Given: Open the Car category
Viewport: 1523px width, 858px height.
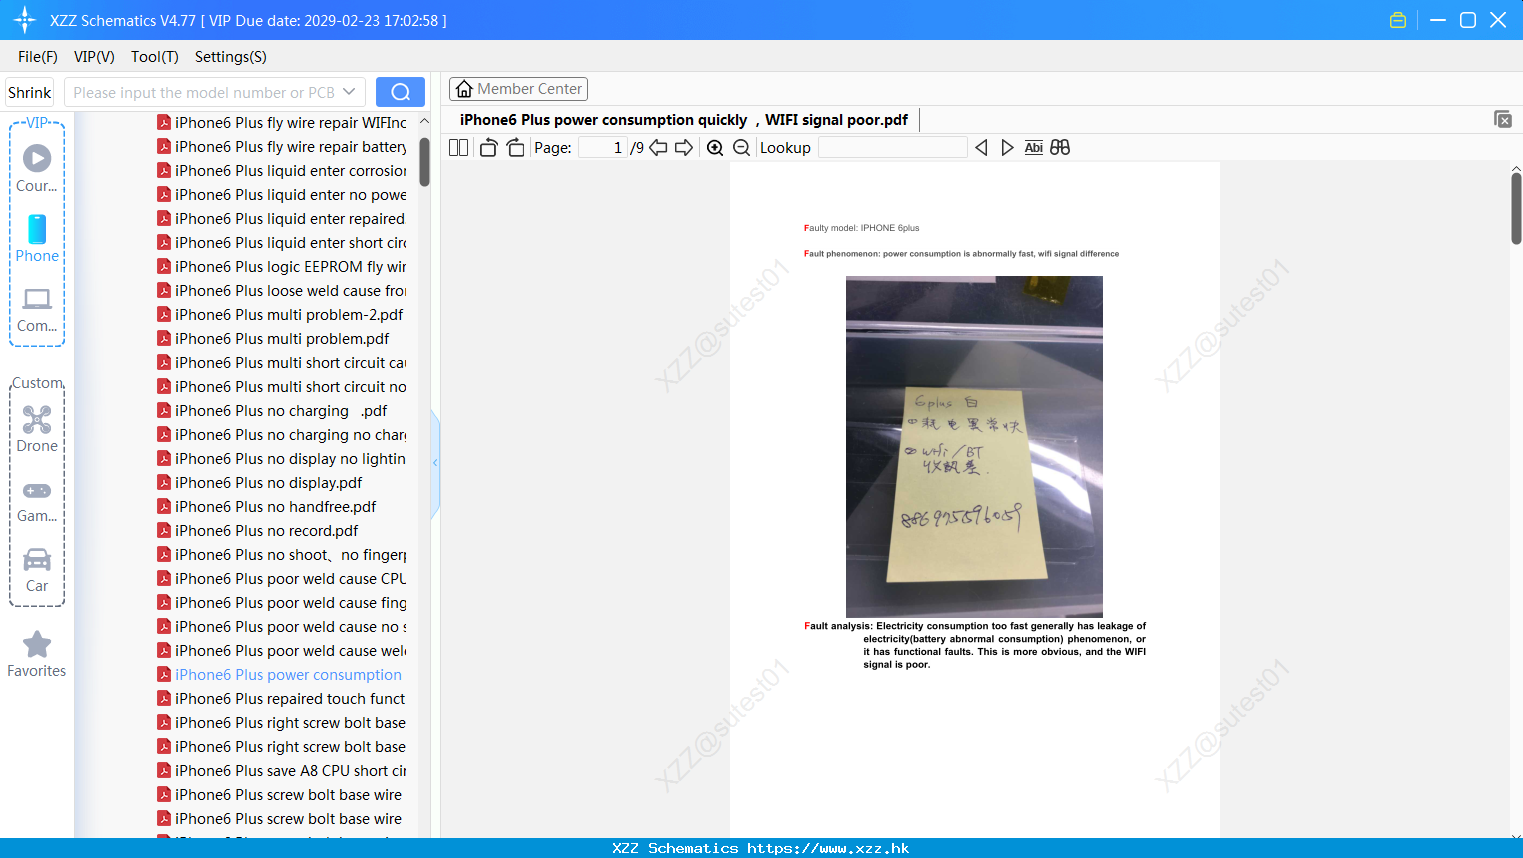Looking at the screenshot, I should (37, 570).
